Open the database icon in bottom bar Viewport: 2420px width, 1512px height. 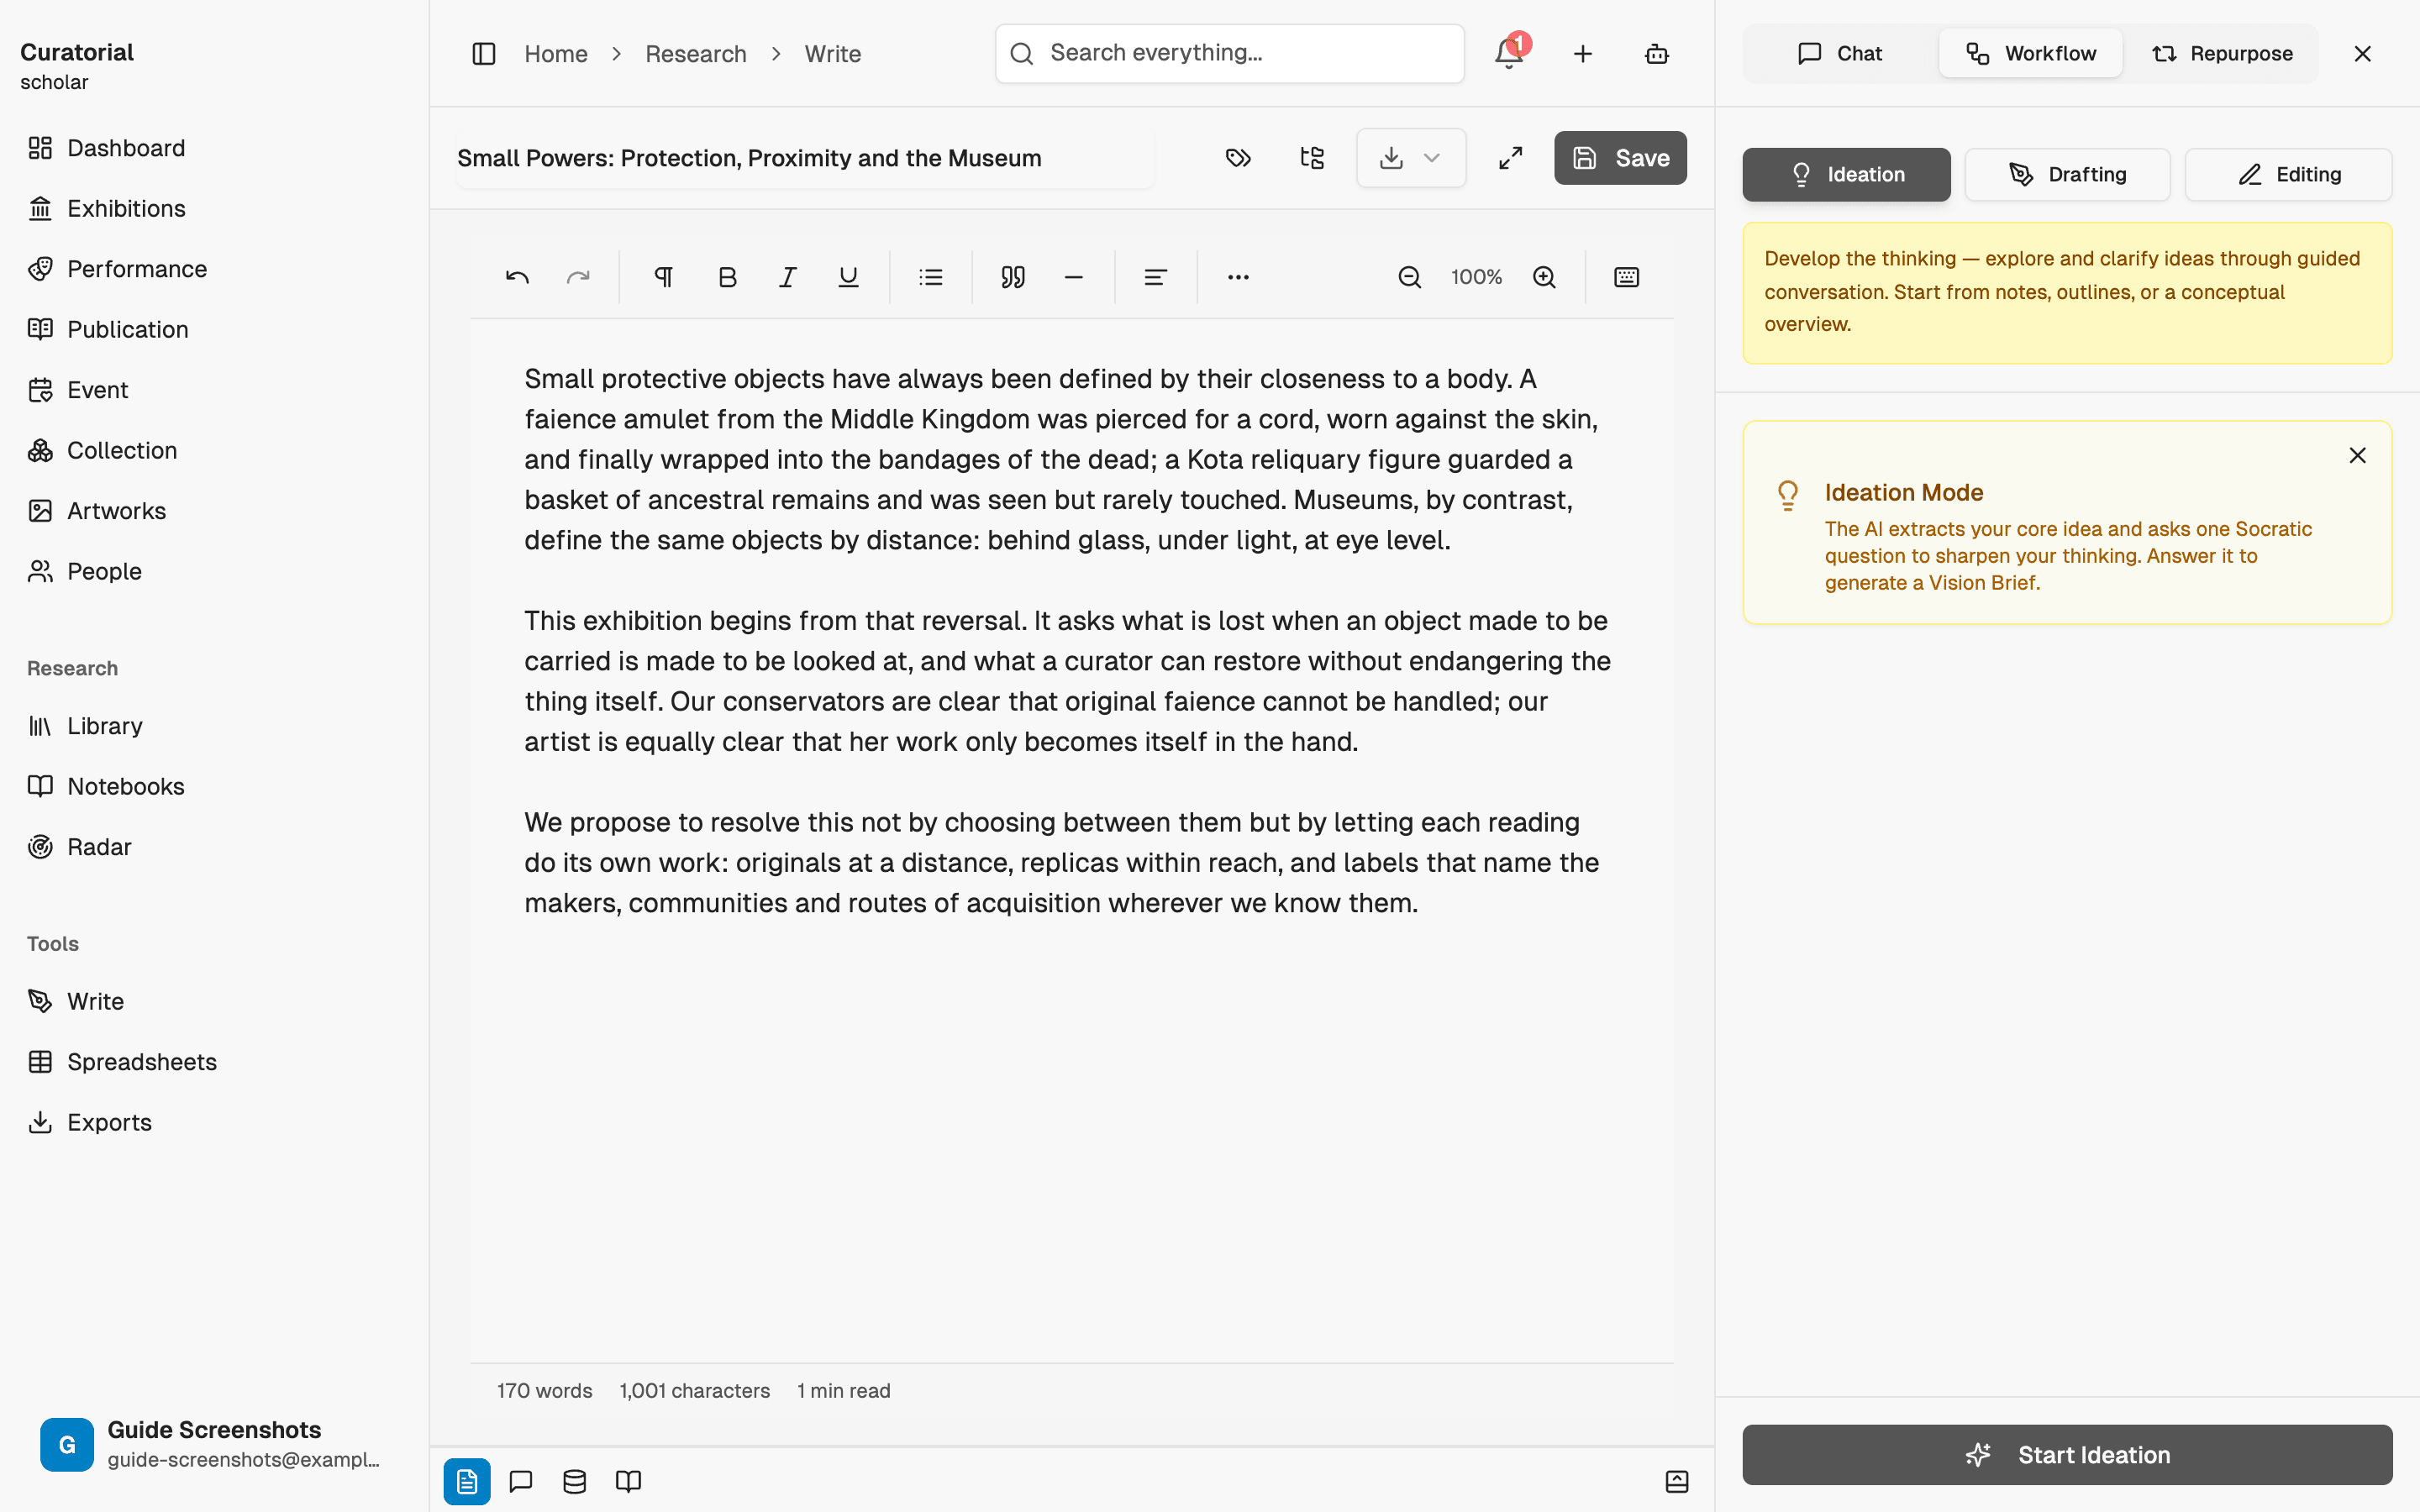tap(575, 1481)
